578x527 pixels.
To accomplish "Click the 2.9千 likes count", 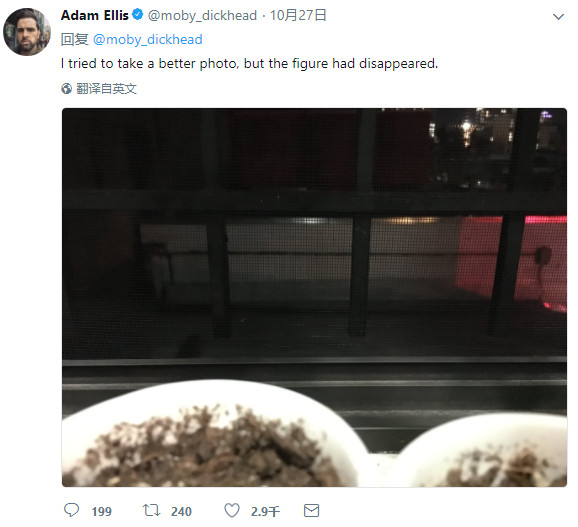I will point(265,512).
